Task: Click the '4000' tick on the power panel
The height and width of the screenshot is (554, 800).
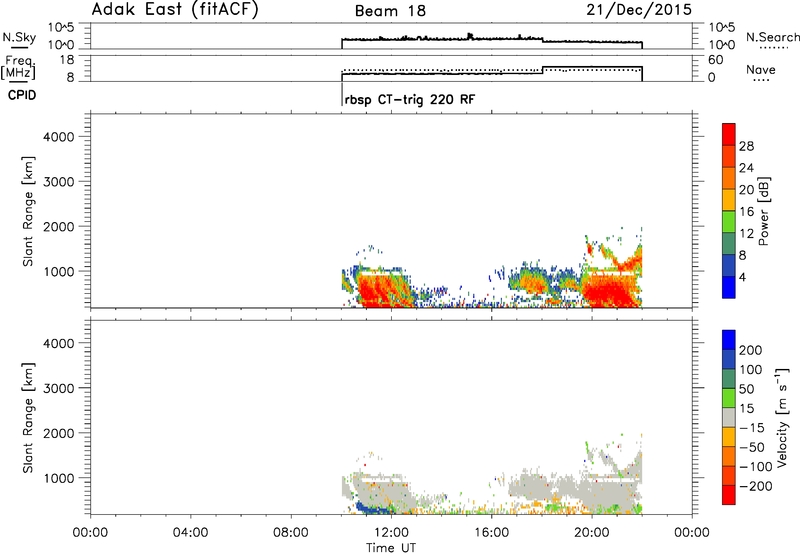Action: [59, 137]
